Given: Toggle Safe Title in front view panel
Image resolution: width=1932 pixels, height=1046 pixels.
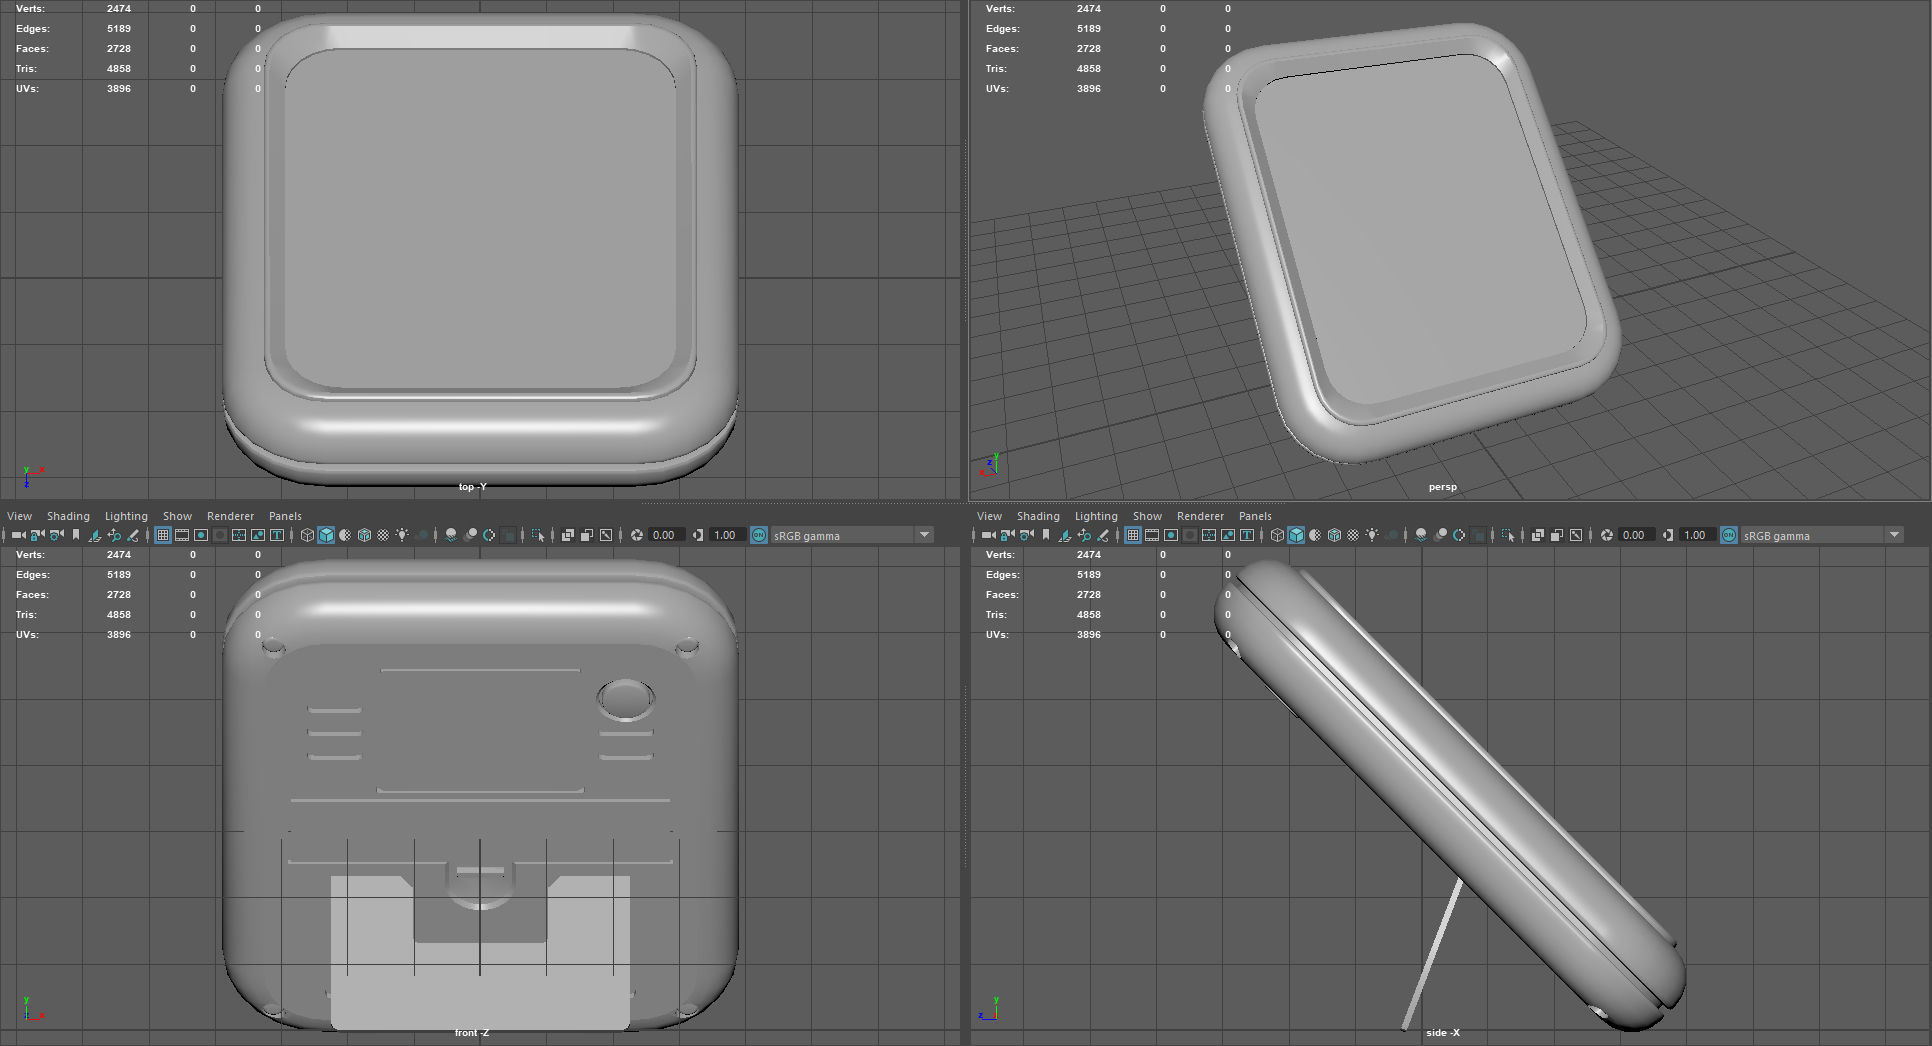Looking at the screenshot, I should tap(277, 535).
